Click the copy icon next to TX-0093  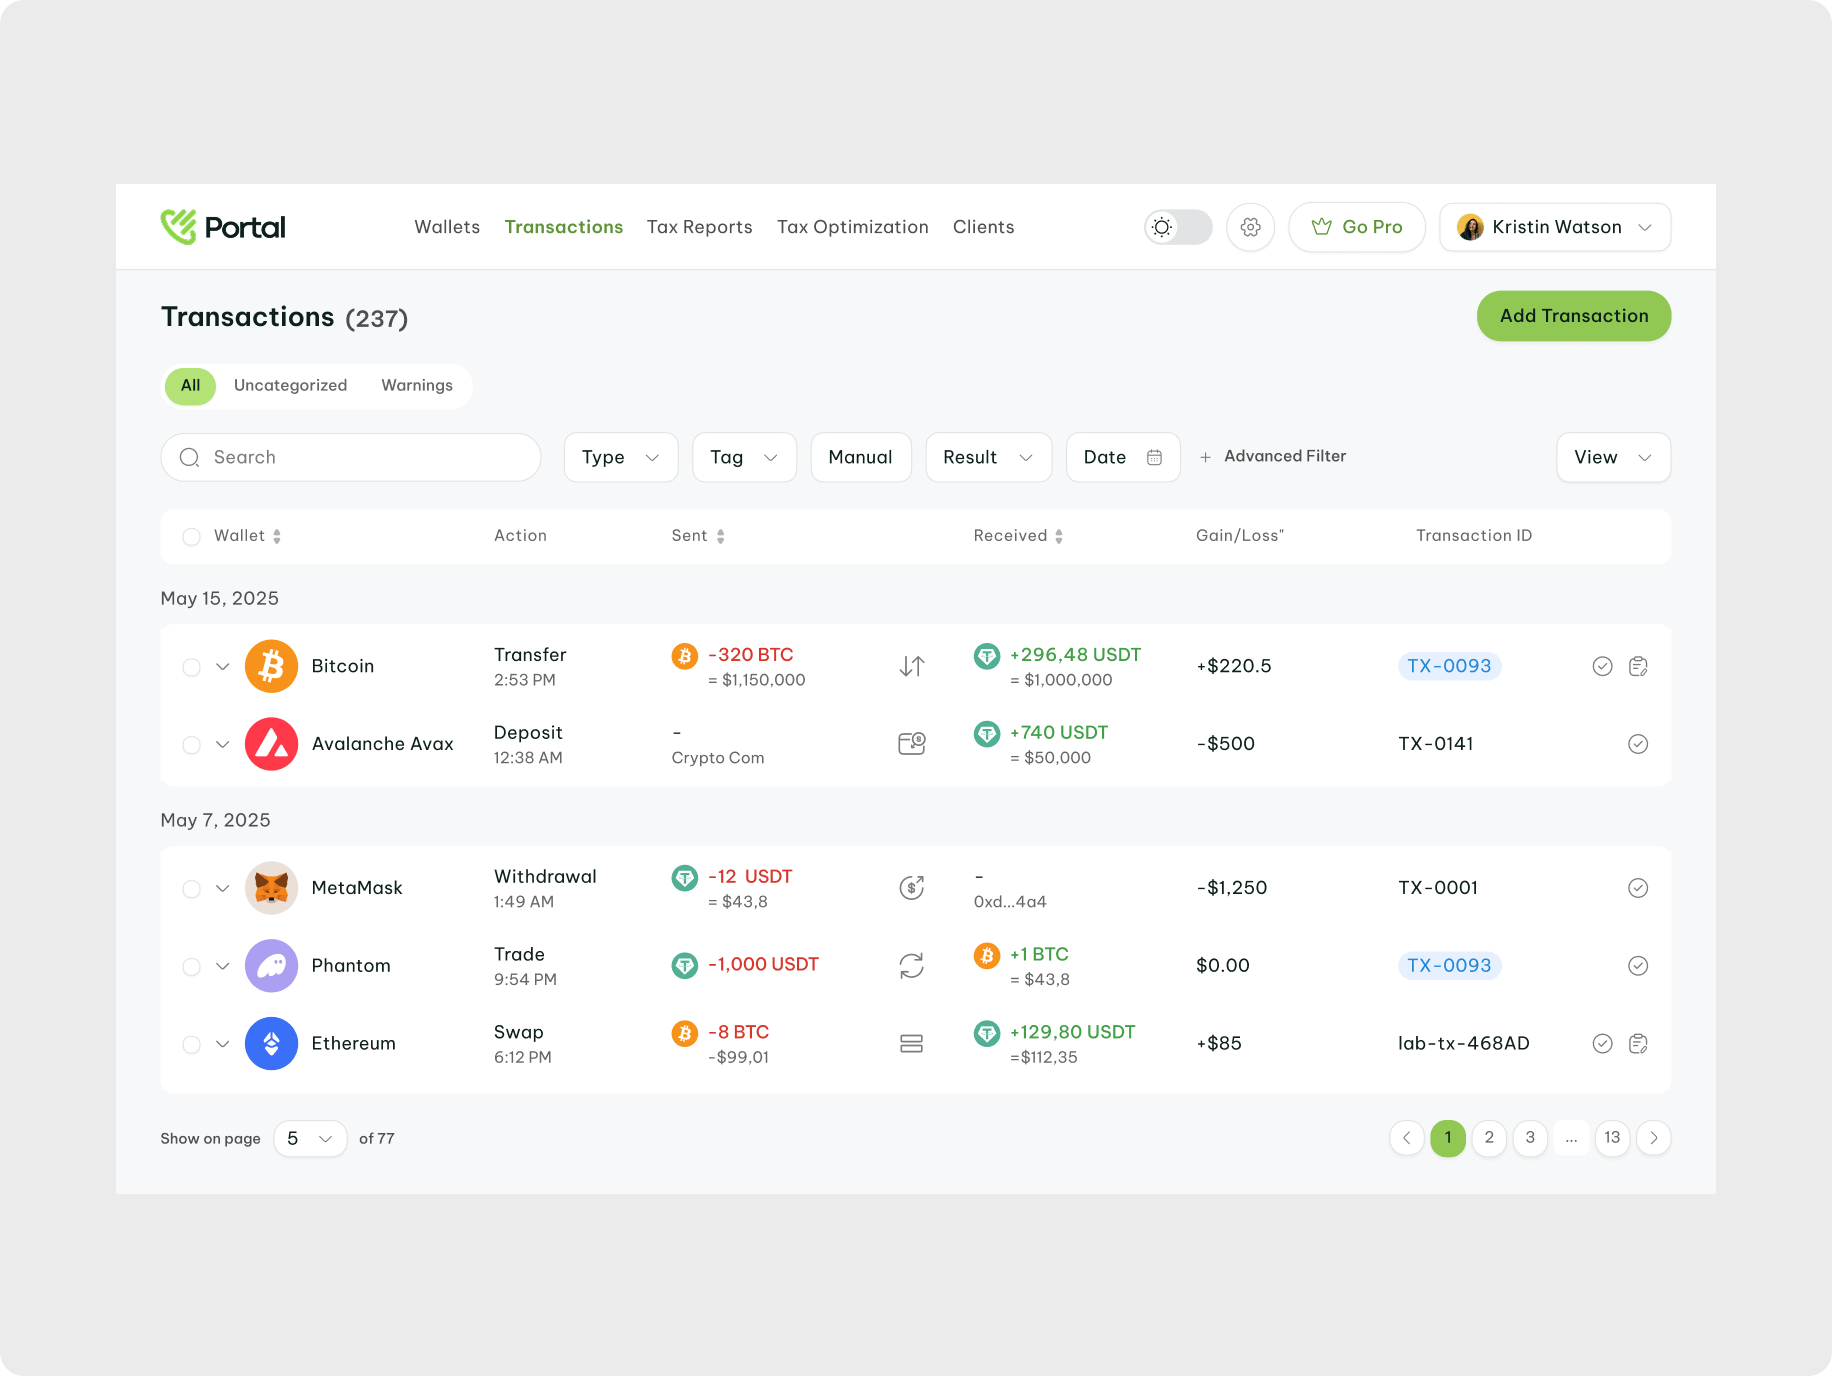coord(1638,665)
